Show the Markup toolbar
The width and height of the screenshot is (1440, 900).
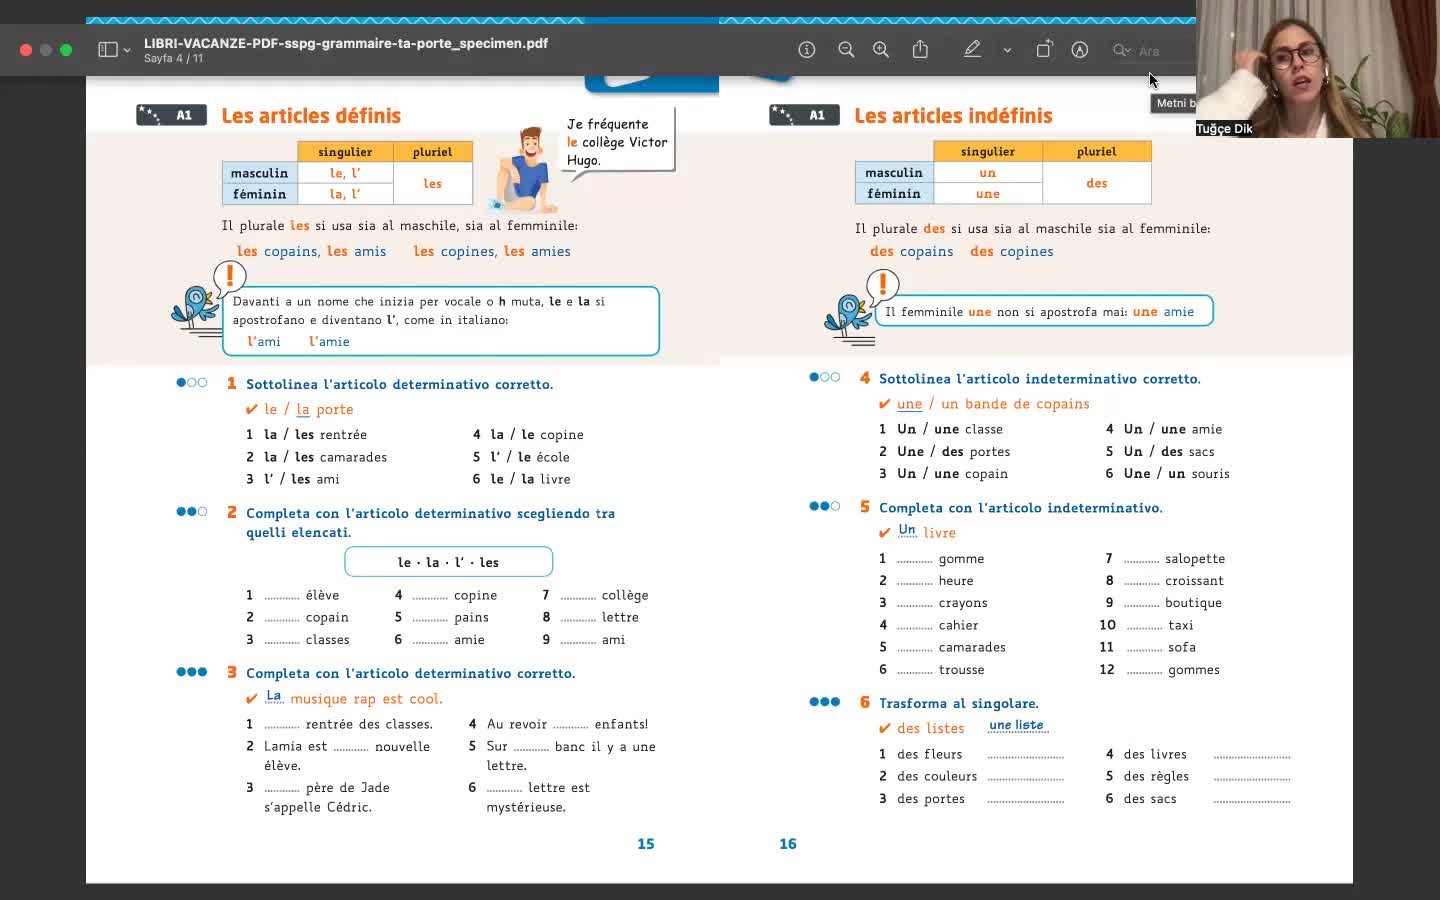pos(1080,50)
